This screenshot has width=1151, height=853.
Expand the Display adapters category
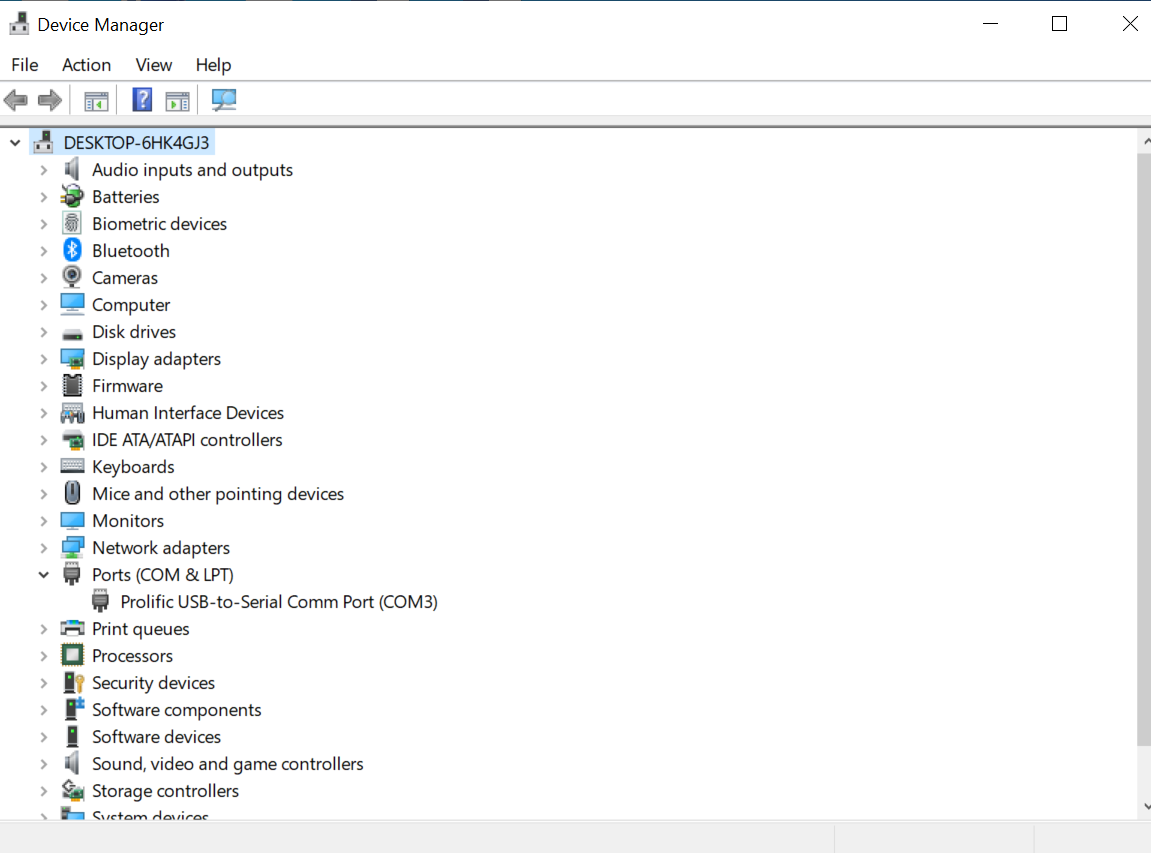[x=44, y=359]
